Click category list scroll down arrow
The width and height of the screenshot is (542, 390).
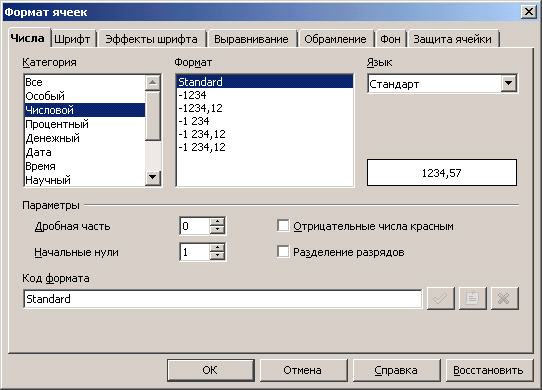(x=152, y=178)
